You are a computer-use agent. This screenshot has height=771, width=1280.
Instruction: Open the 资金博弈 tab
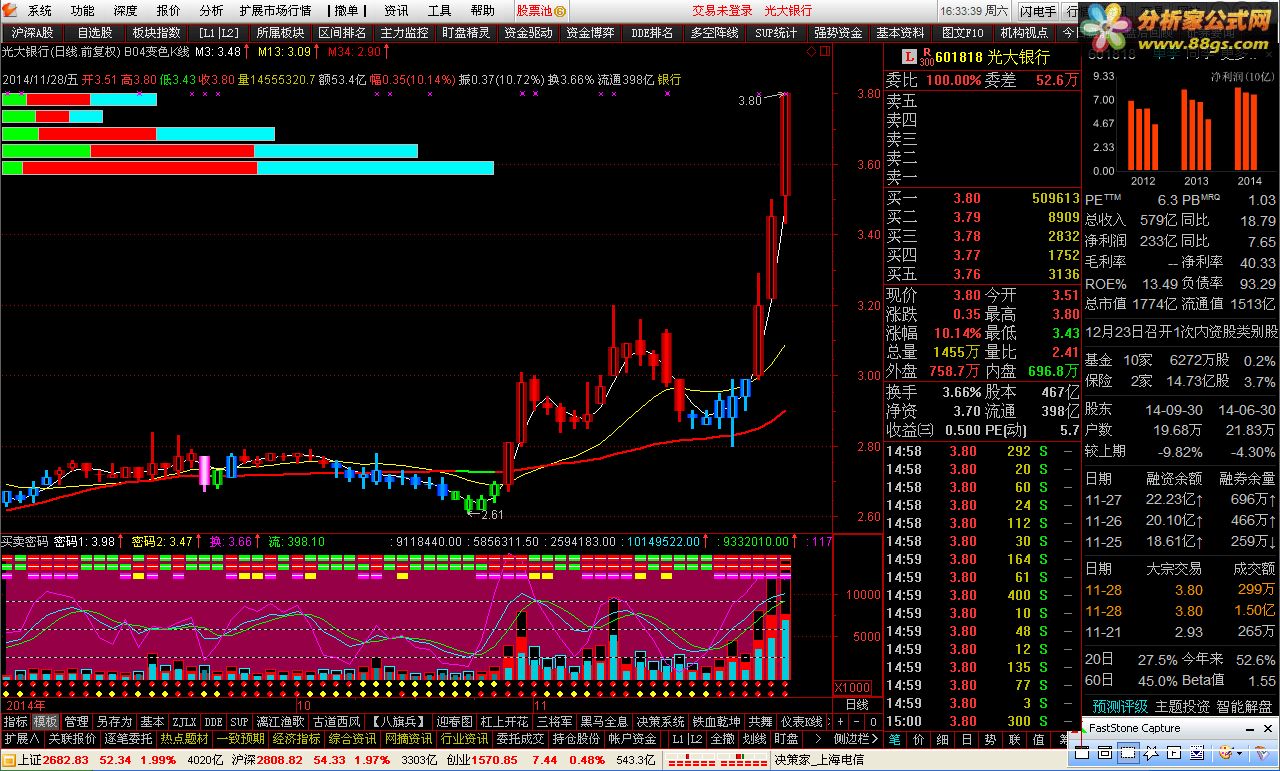click(590, 33)
